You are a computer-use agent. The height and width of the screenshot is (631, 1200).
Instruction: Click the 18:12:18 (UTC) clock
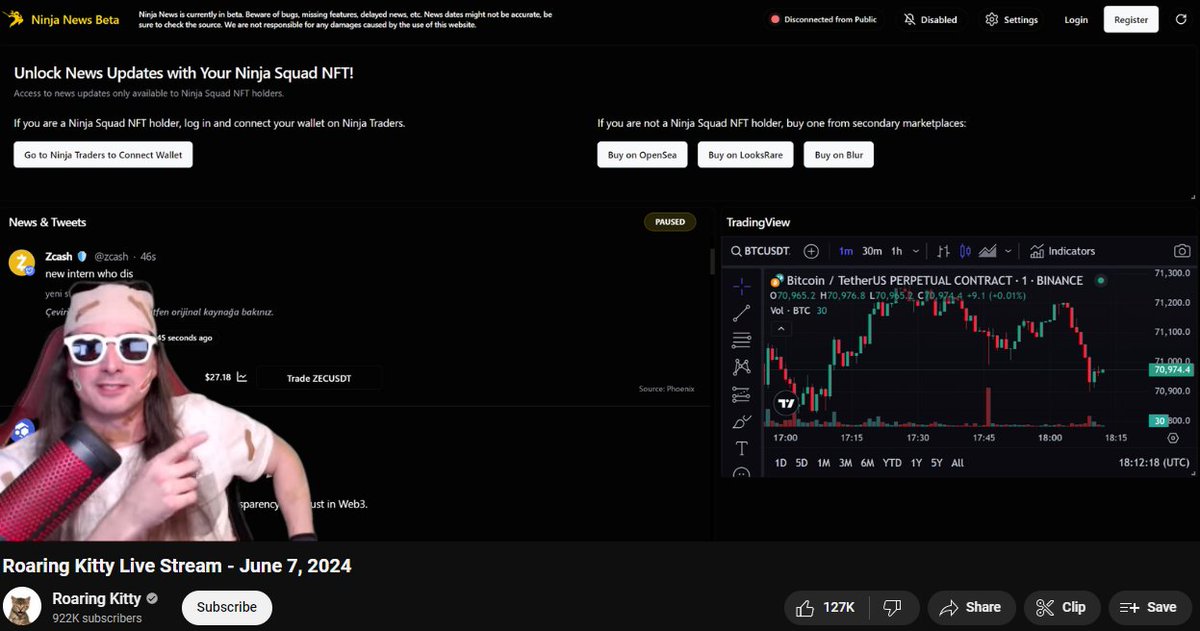coord(1155,463)
